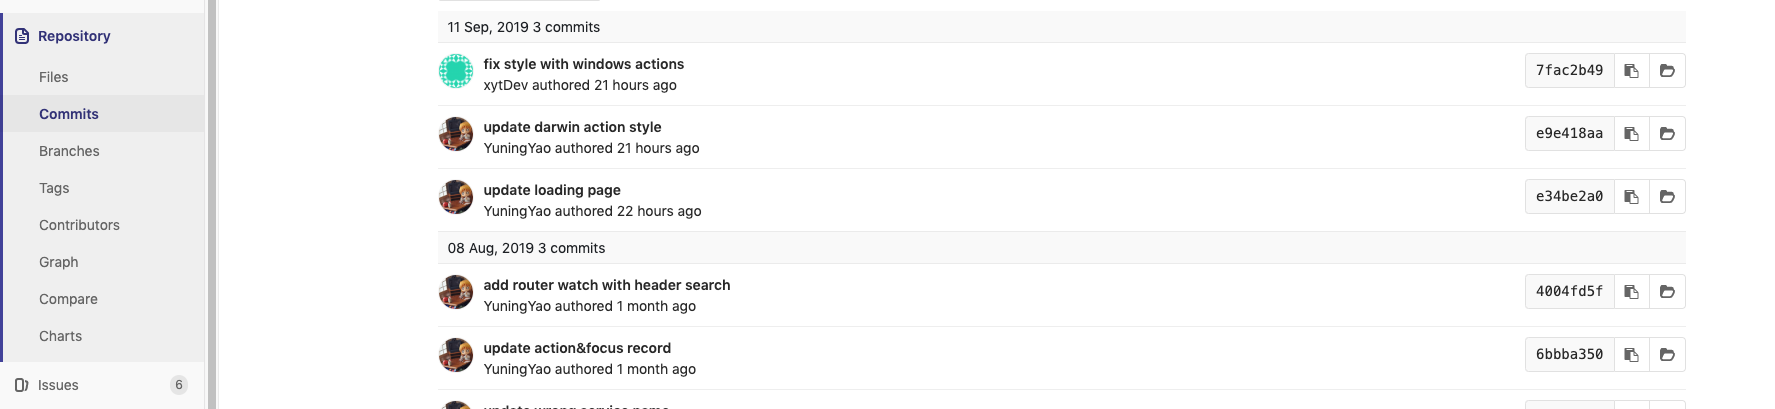The image size is (1775, 409).
Task: Select Contributors in sidebar
Action: [x=79, y=225]
